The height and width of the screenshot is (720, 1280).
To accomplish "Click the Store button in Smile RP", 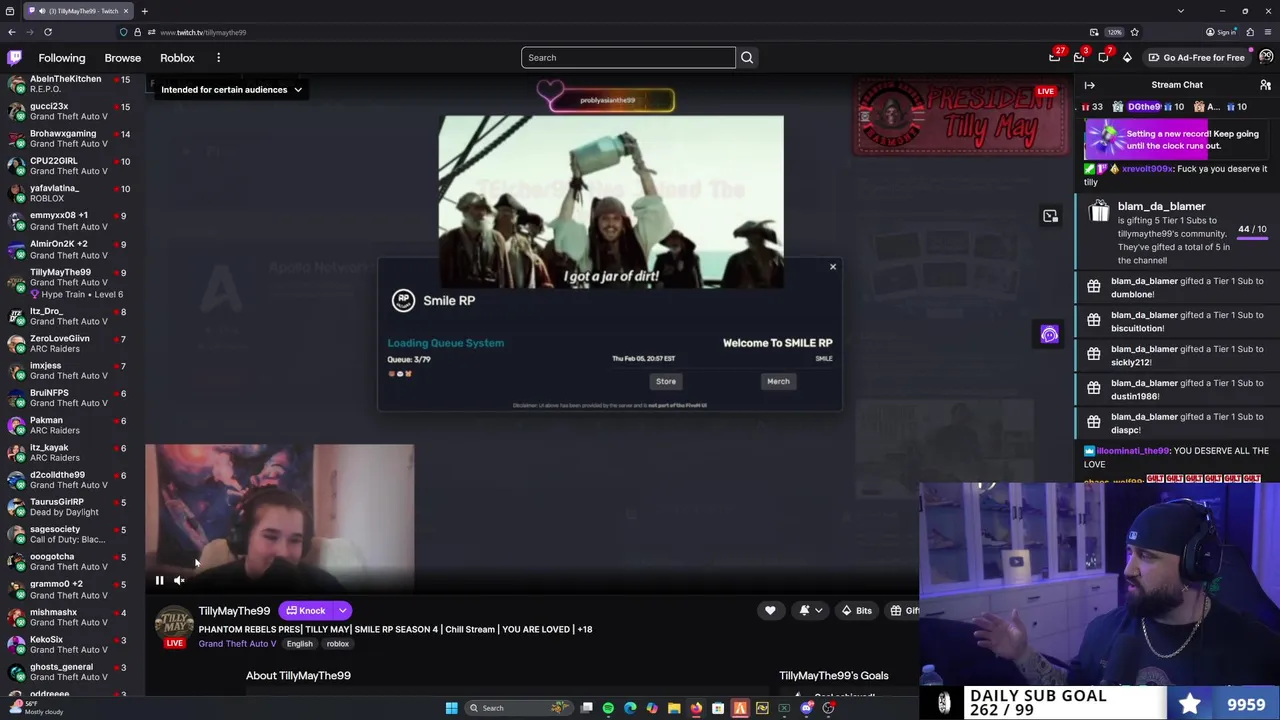I will (x=666, y=381).
